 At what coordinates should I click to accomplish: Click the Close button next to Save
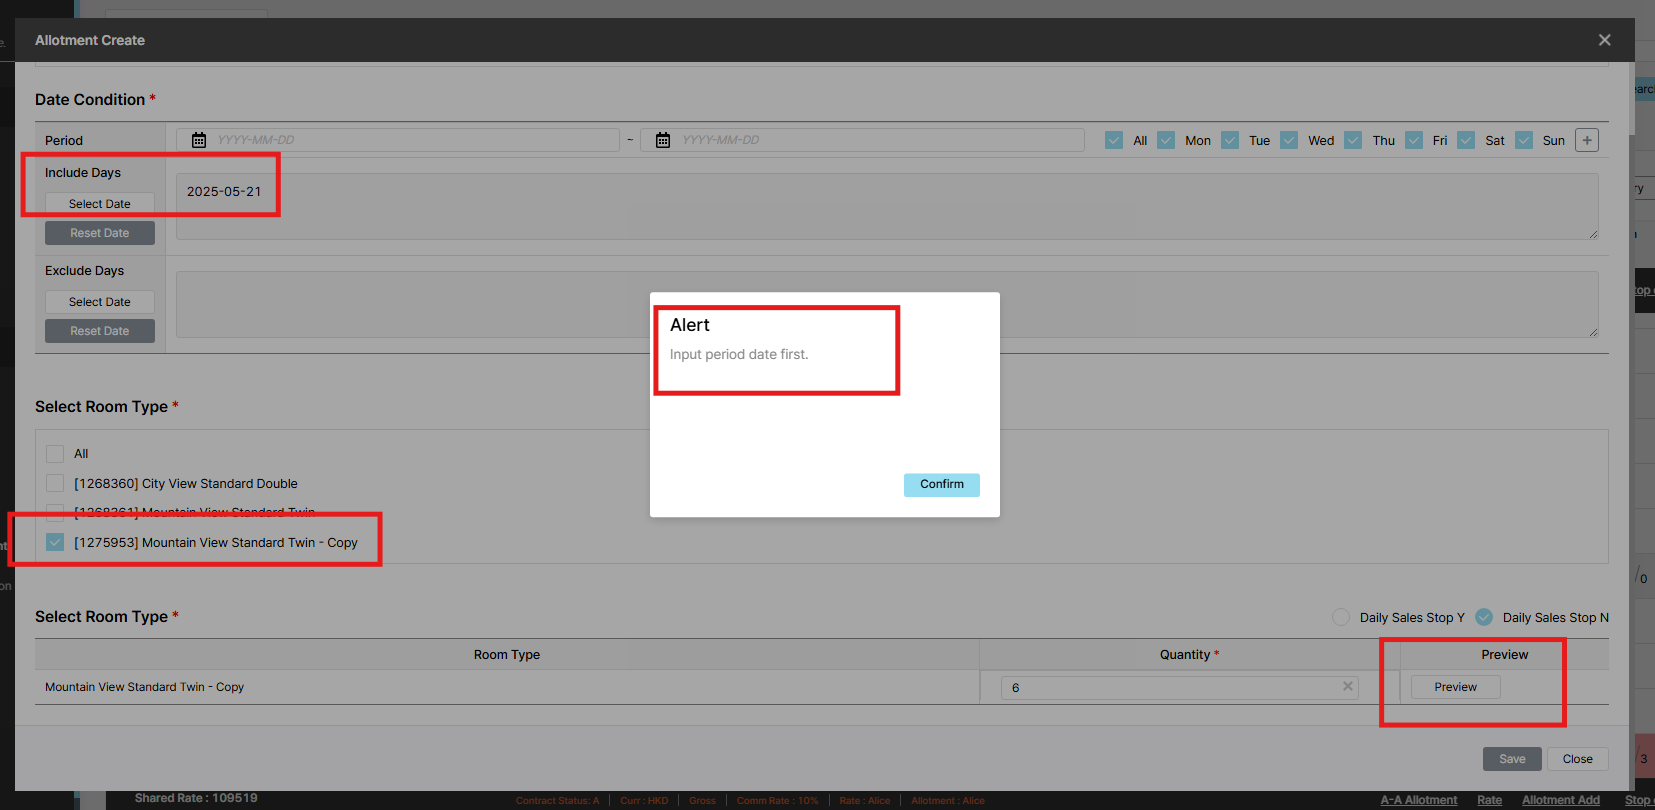coord(1578,759)
